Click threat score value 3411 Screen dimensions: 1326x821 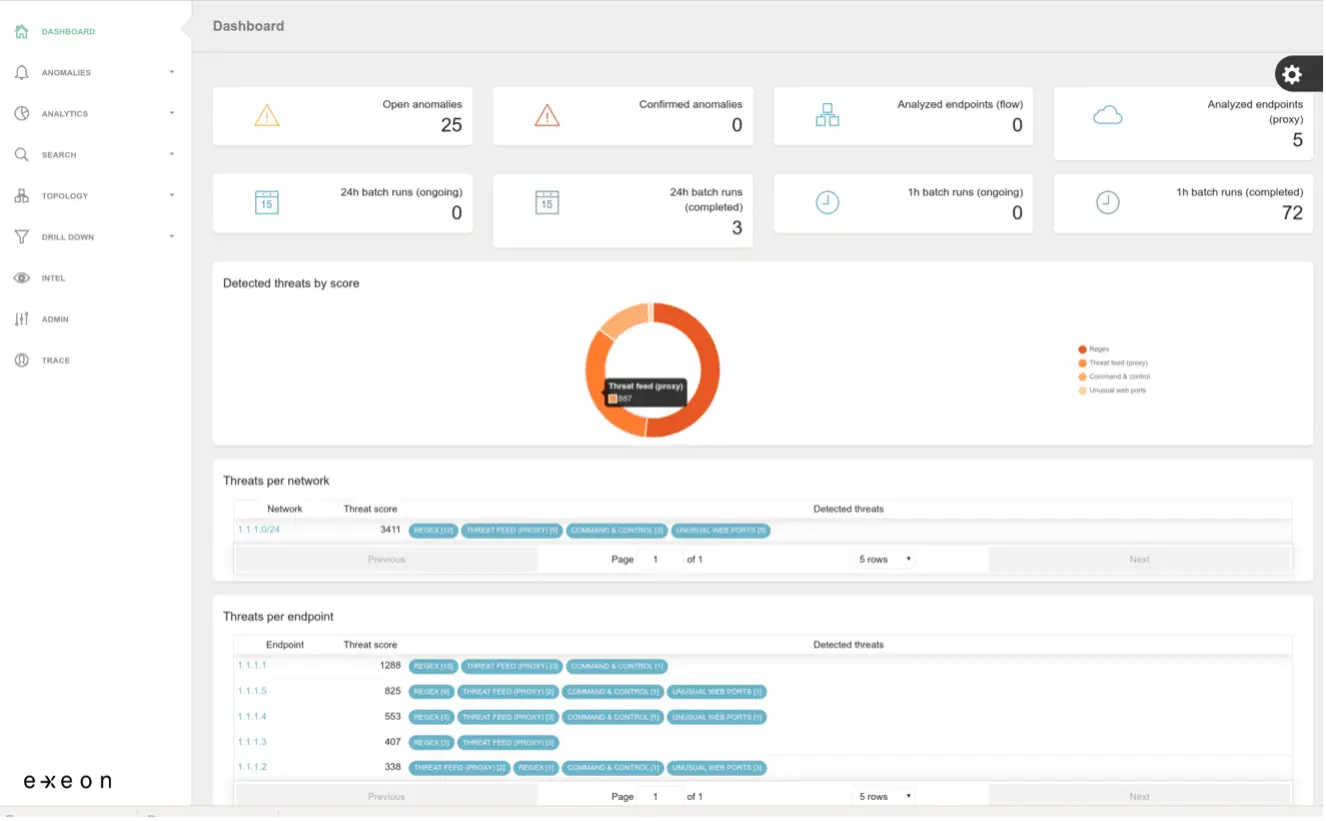click(390, 529)
